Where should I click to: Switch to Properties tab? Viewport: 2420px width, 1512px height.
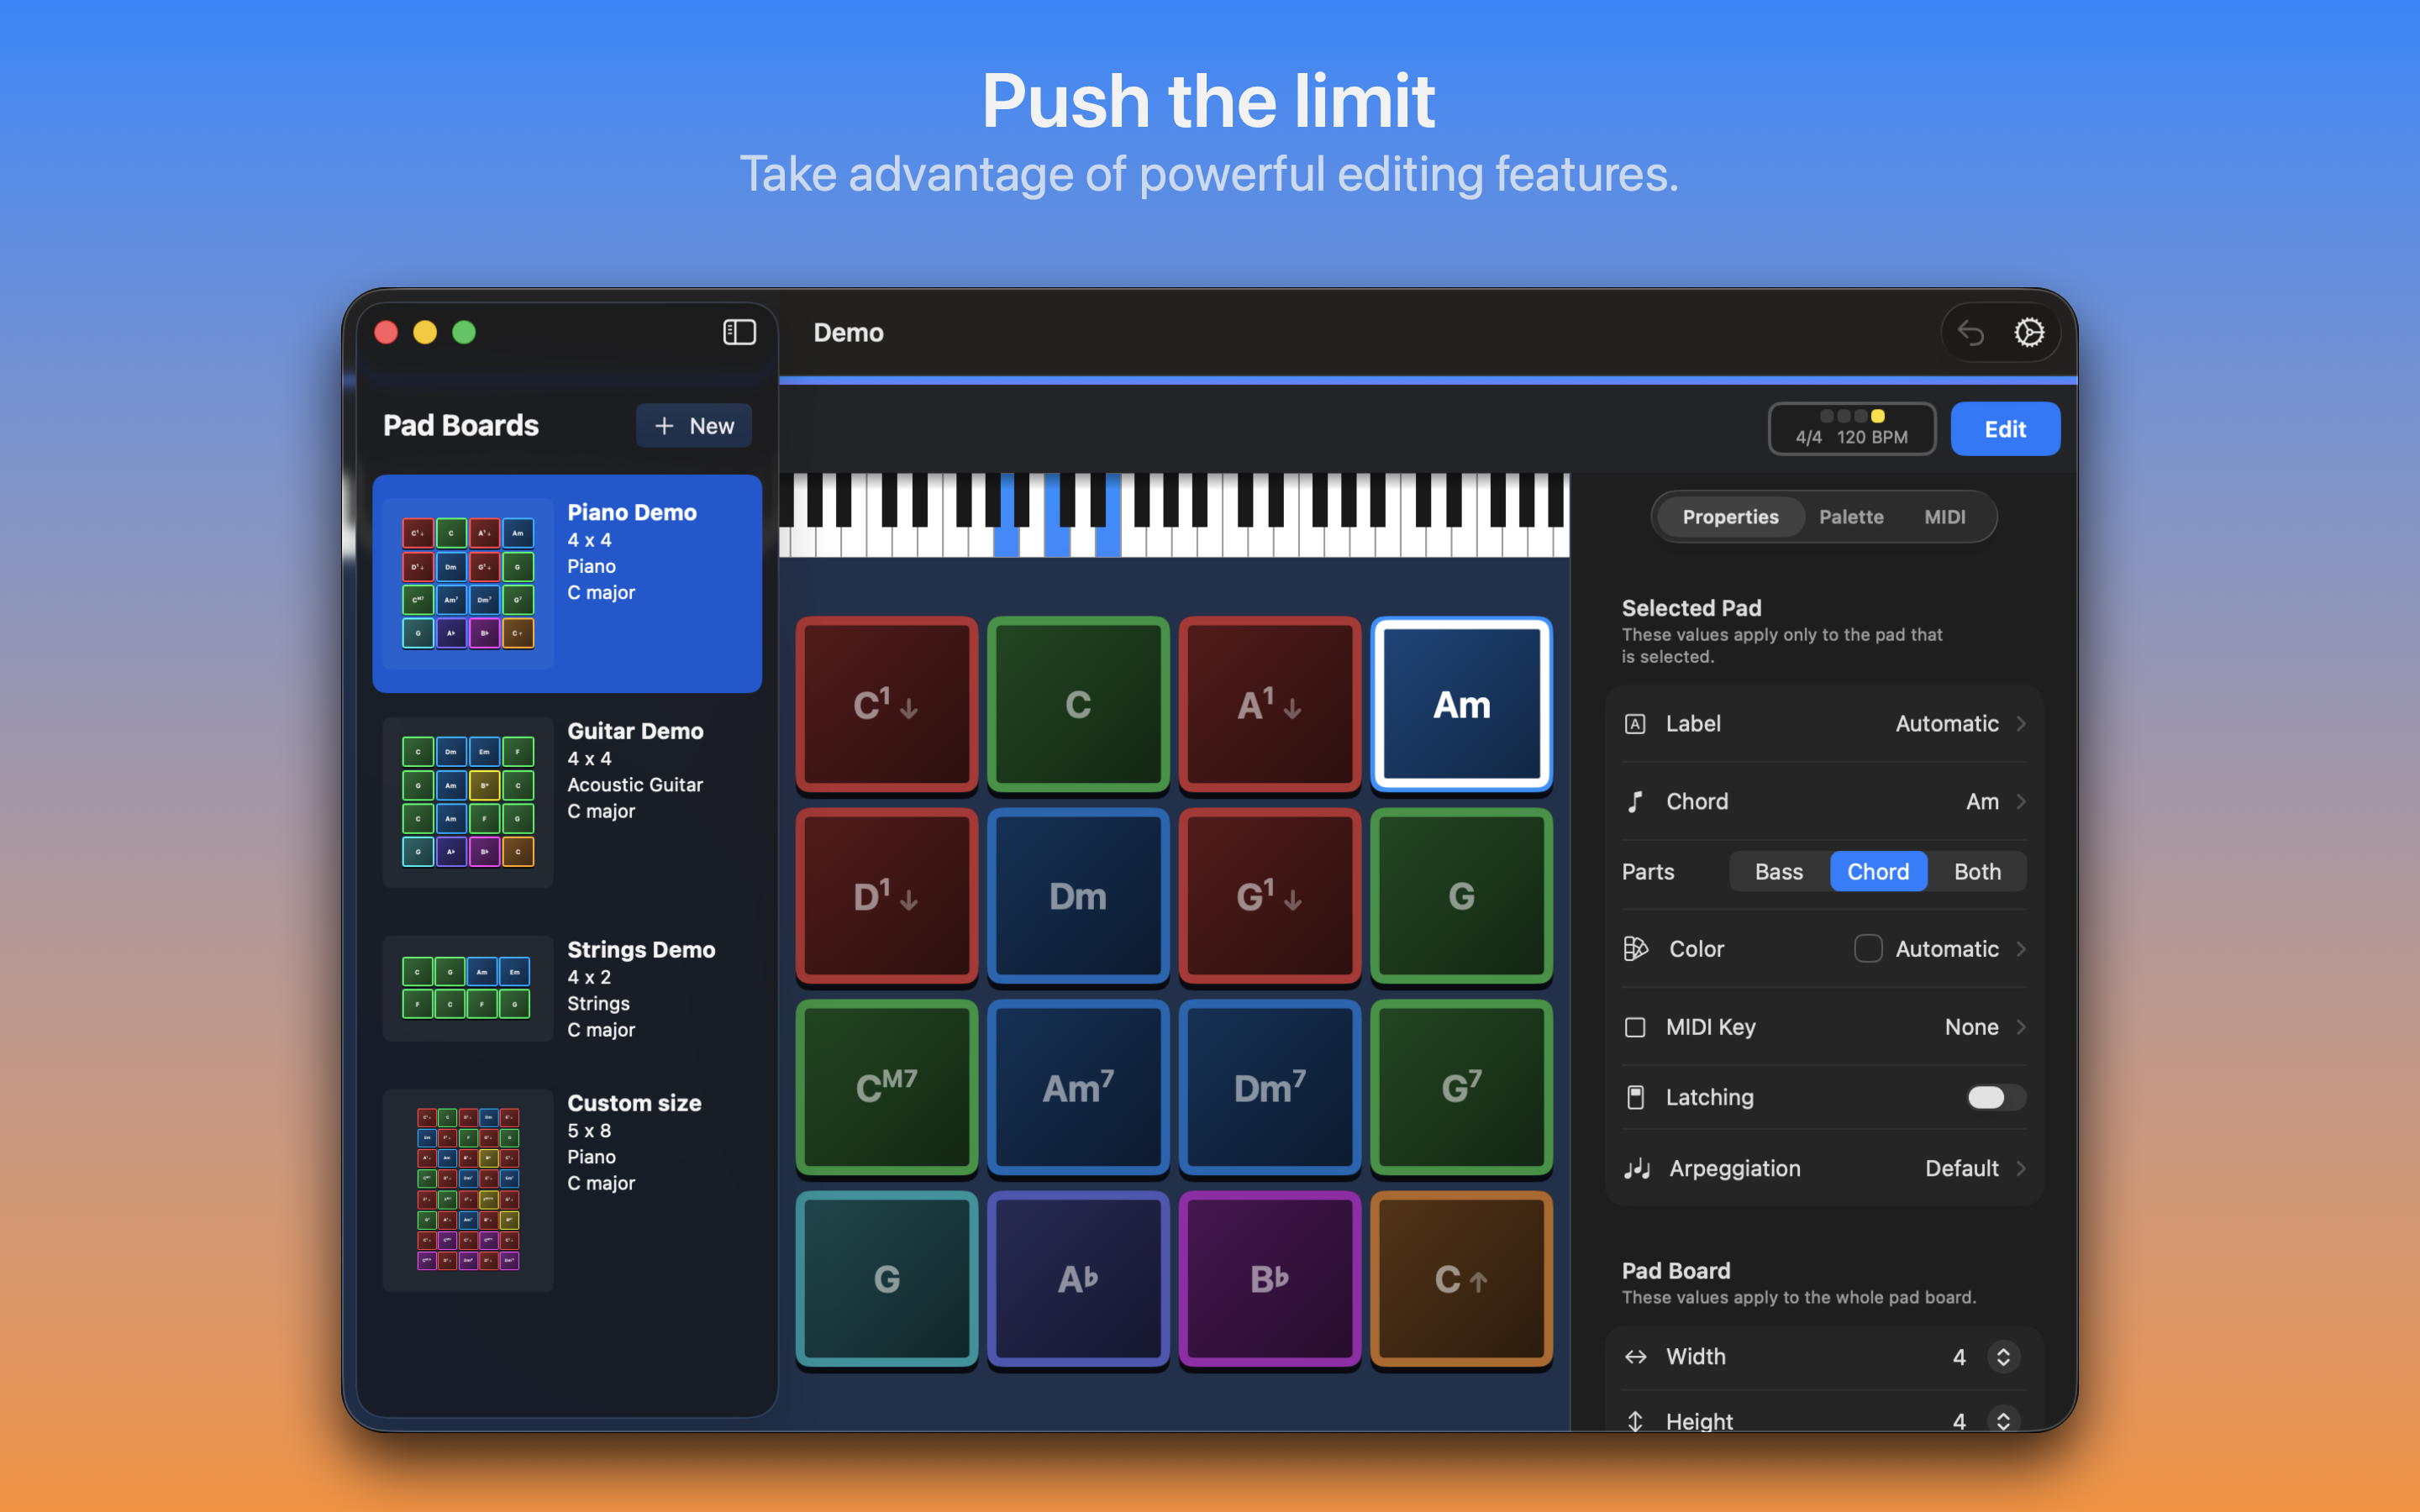[1730, 517]
